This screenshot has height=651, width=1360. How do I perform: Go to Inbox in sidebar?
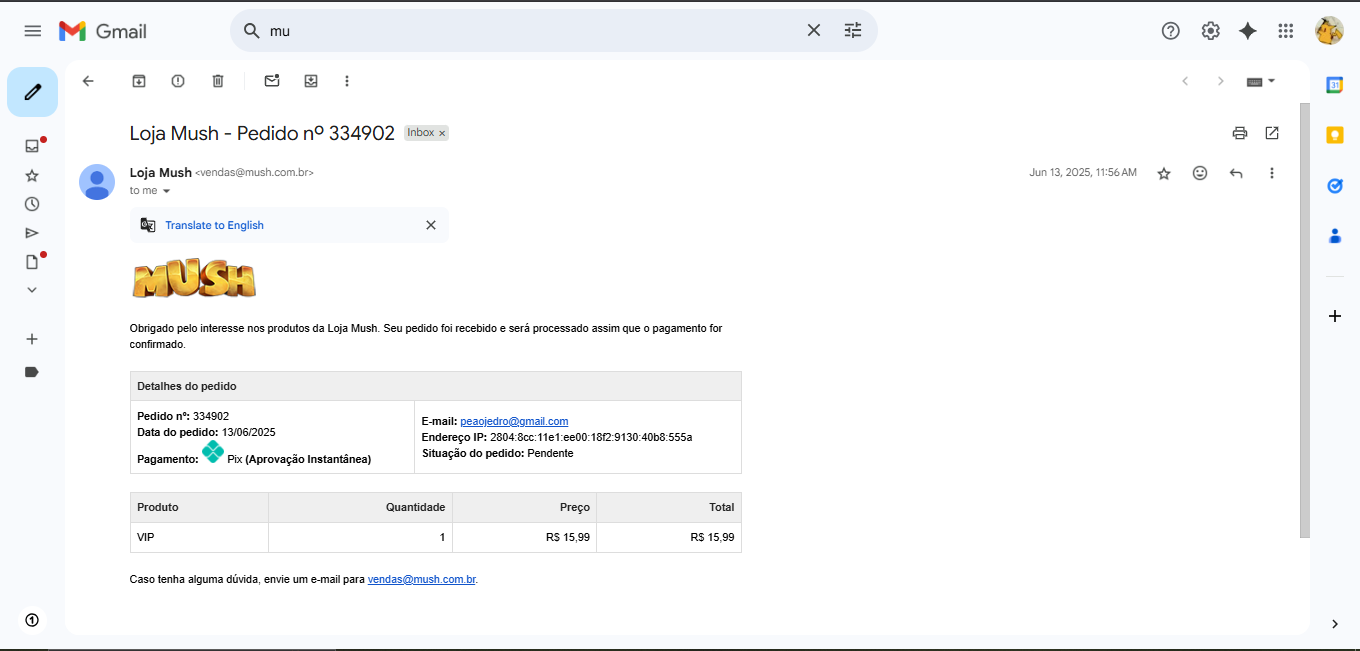coord(32,146)
